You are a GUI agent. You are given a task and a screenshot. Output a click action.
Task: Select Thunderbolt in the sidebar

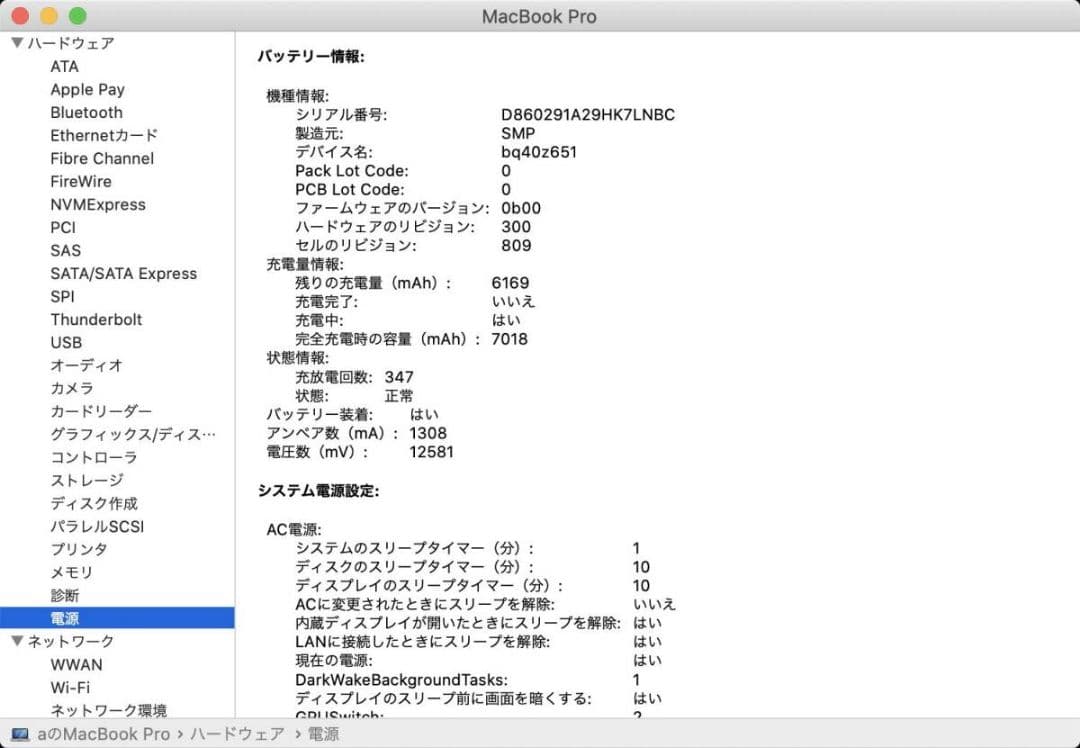96,319
